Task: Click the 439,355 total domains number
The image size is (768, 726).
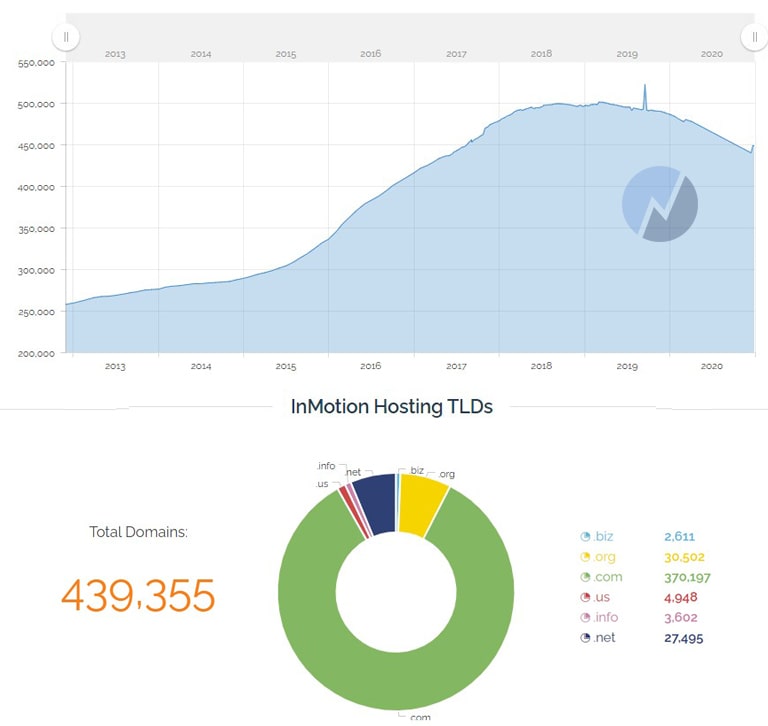Action: tap(138, 596)
